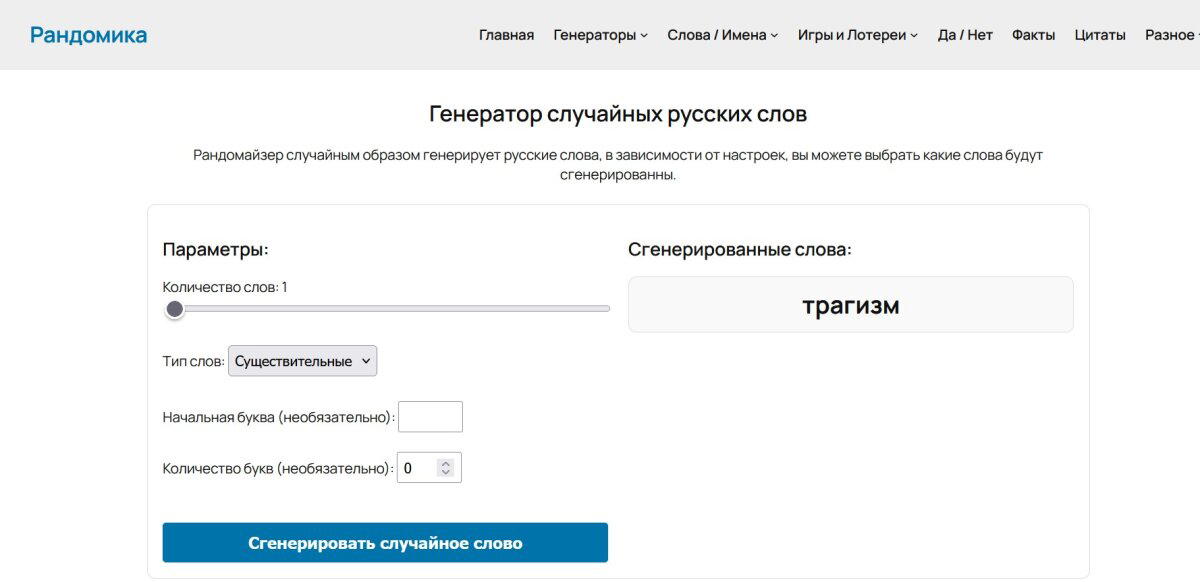Click Сгенерировать случайное слово button
Viewport: 1200px width, 582px height.
[385, 543]
